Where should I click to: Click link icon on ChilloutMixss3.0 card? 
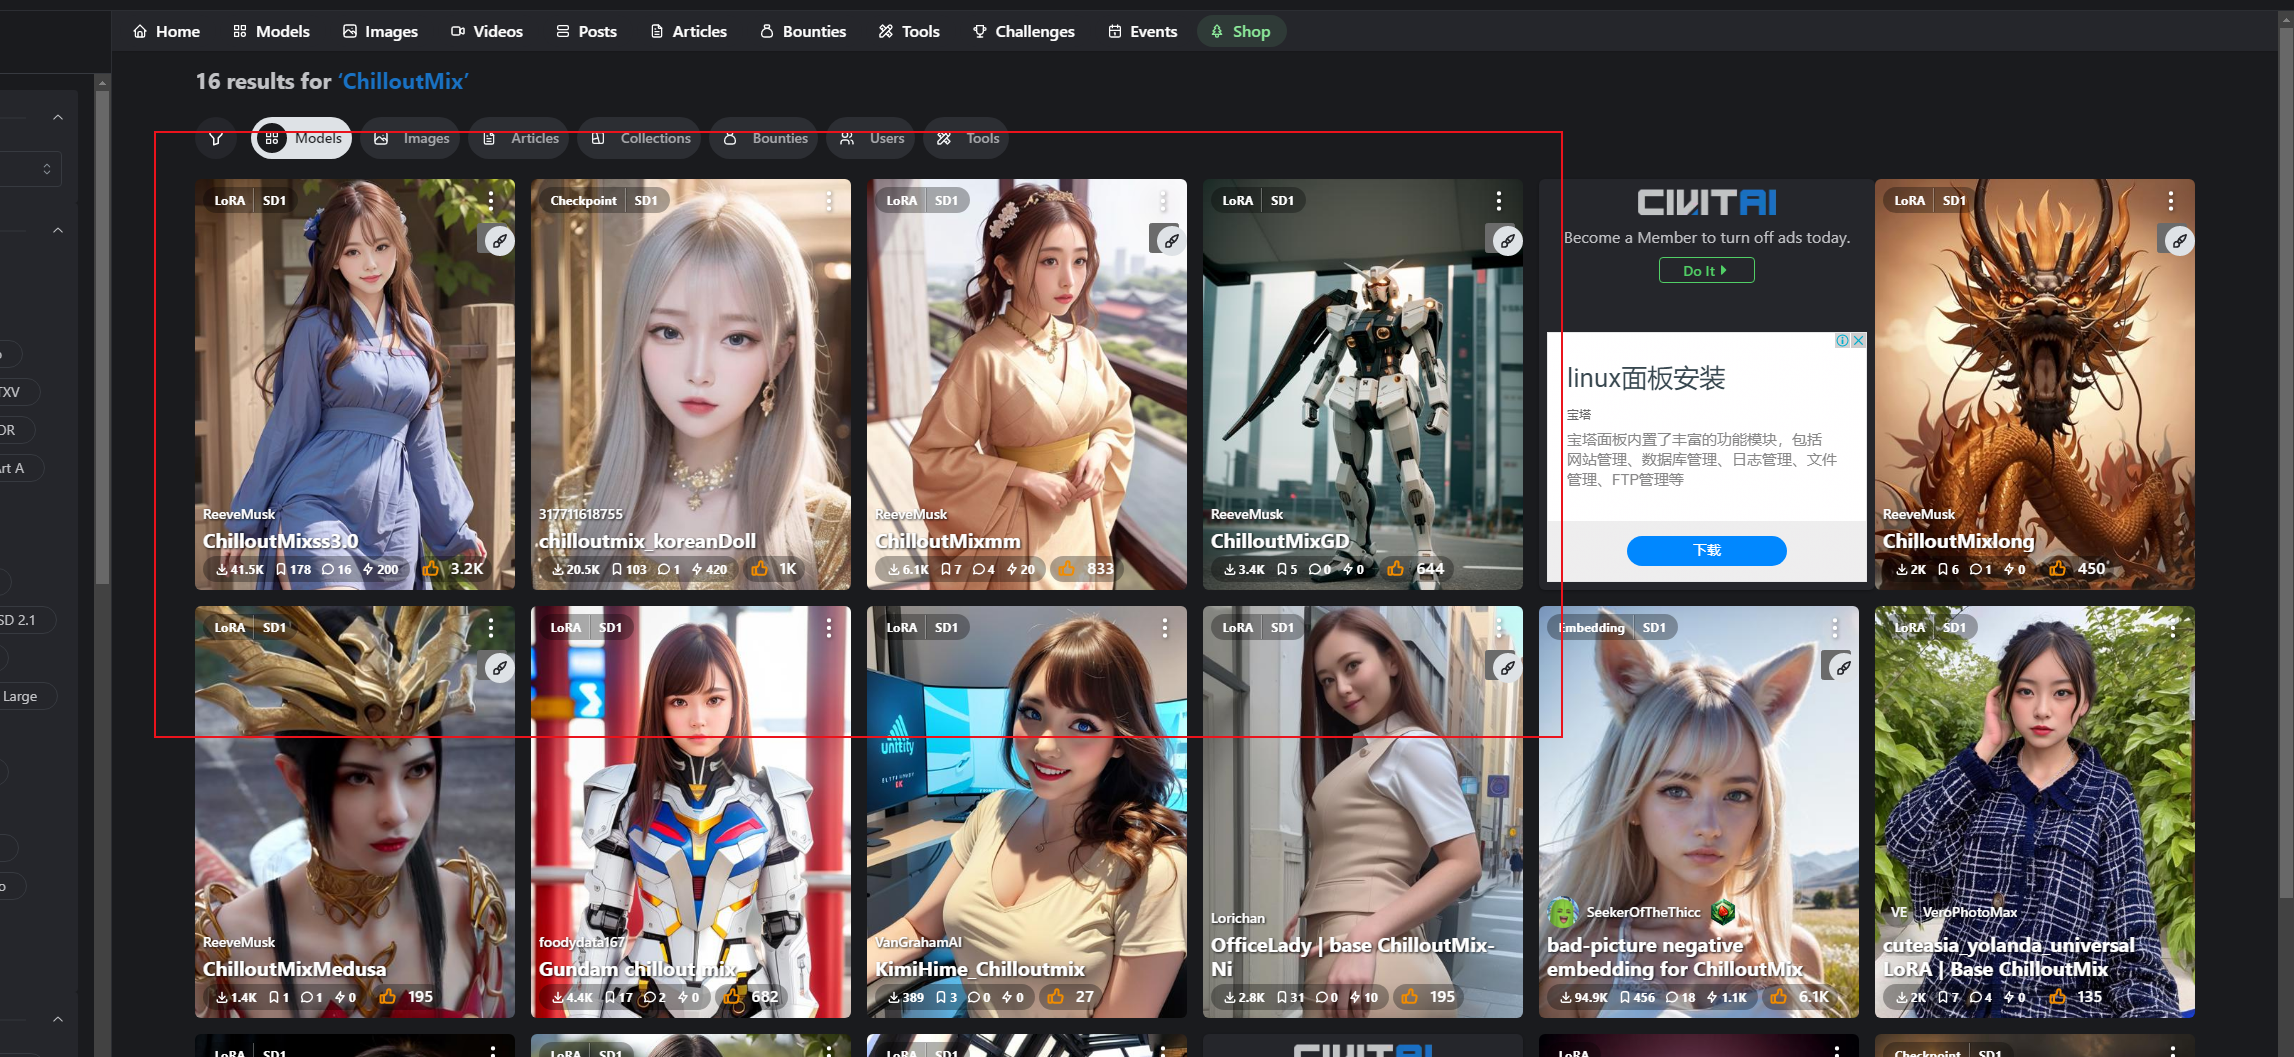(499, 240)
